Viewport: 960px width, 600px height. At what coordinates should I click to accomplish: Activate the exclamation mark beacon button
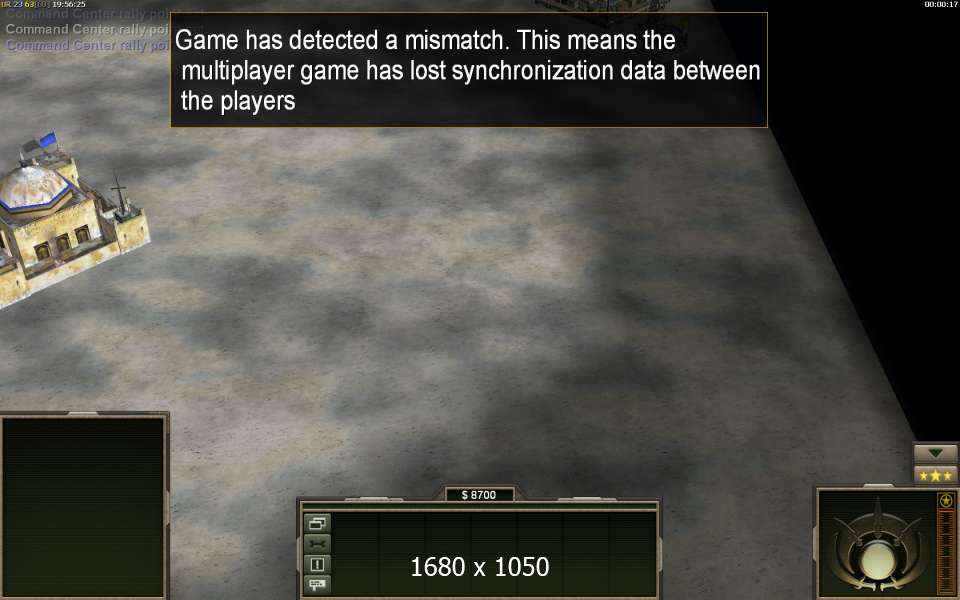317,564
